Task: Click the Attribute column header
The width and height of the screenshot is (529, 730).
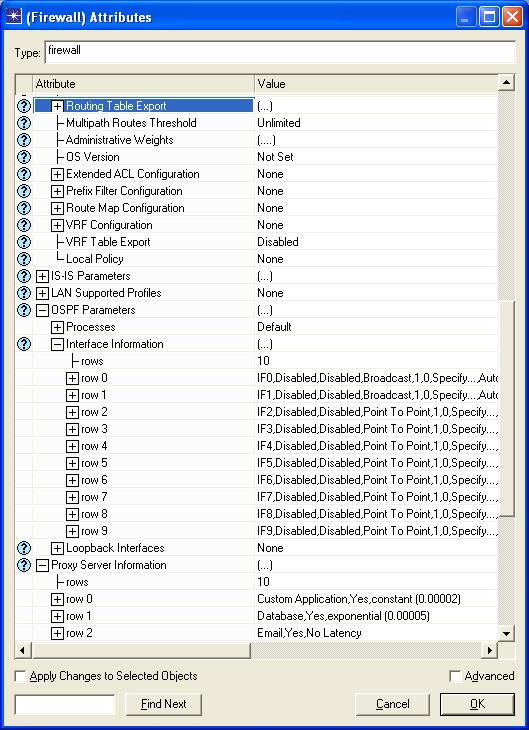Action: pyautogui.click(x=143, y=84)
